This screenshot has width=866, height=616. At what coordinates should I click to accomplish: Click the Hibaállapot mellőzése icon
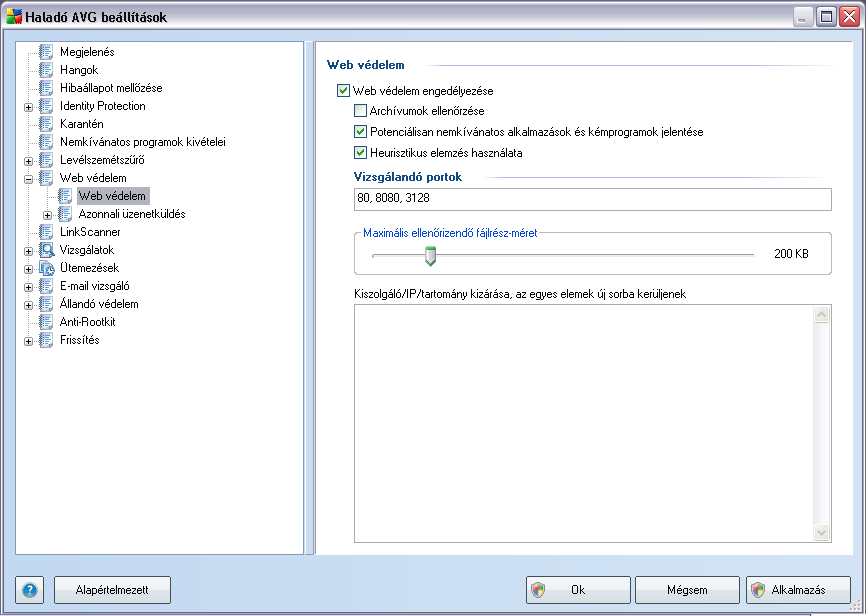tap(46, 88)
